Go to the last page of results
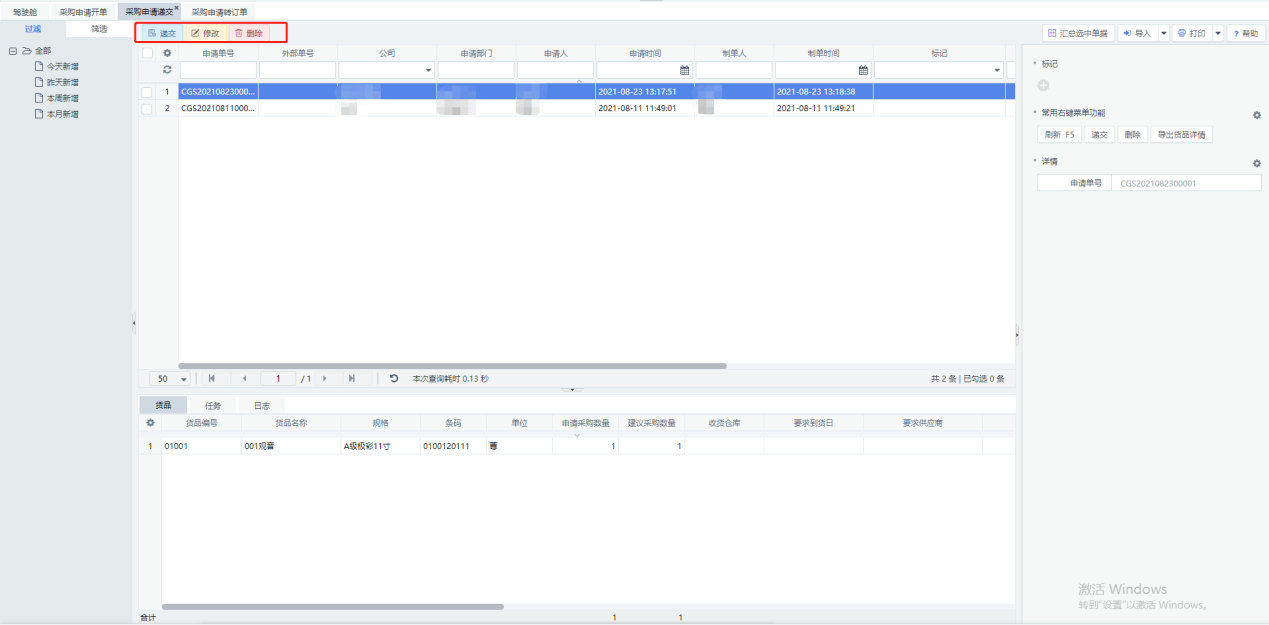 click(351, 379)
